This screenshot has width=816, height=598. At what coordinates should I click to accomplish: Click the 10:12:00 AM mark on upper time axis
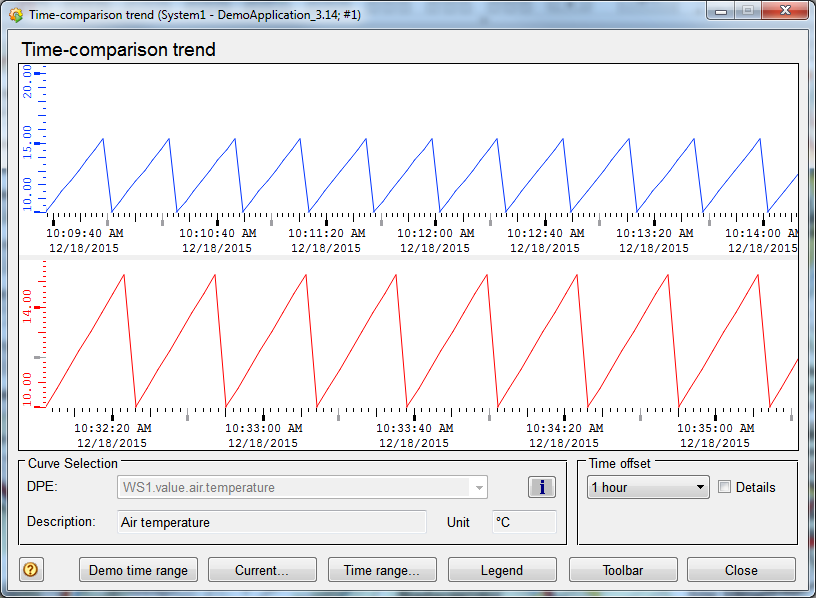[436, 232]
